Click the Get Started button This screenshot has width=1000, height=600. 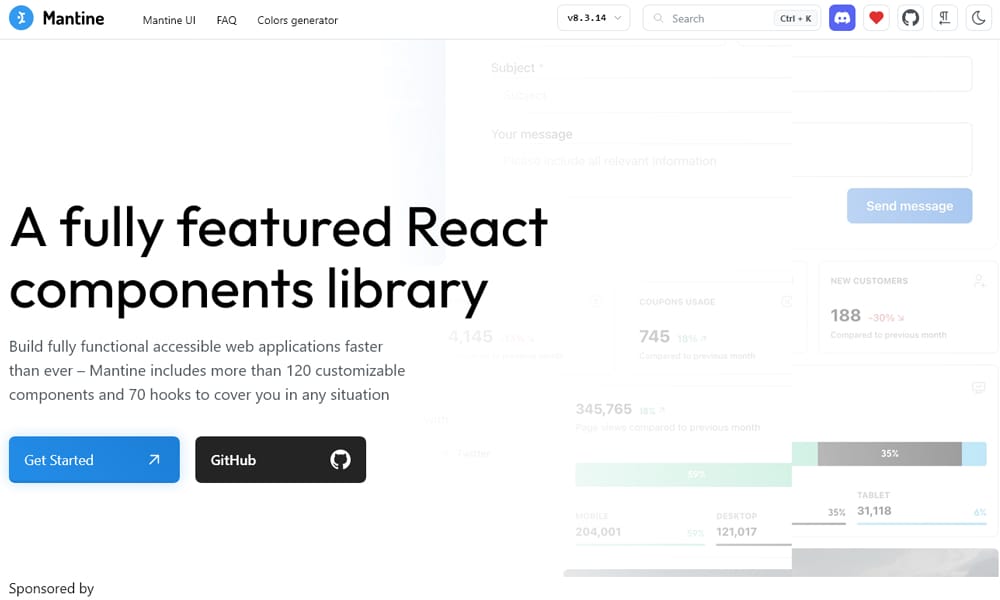coord(94,460)
